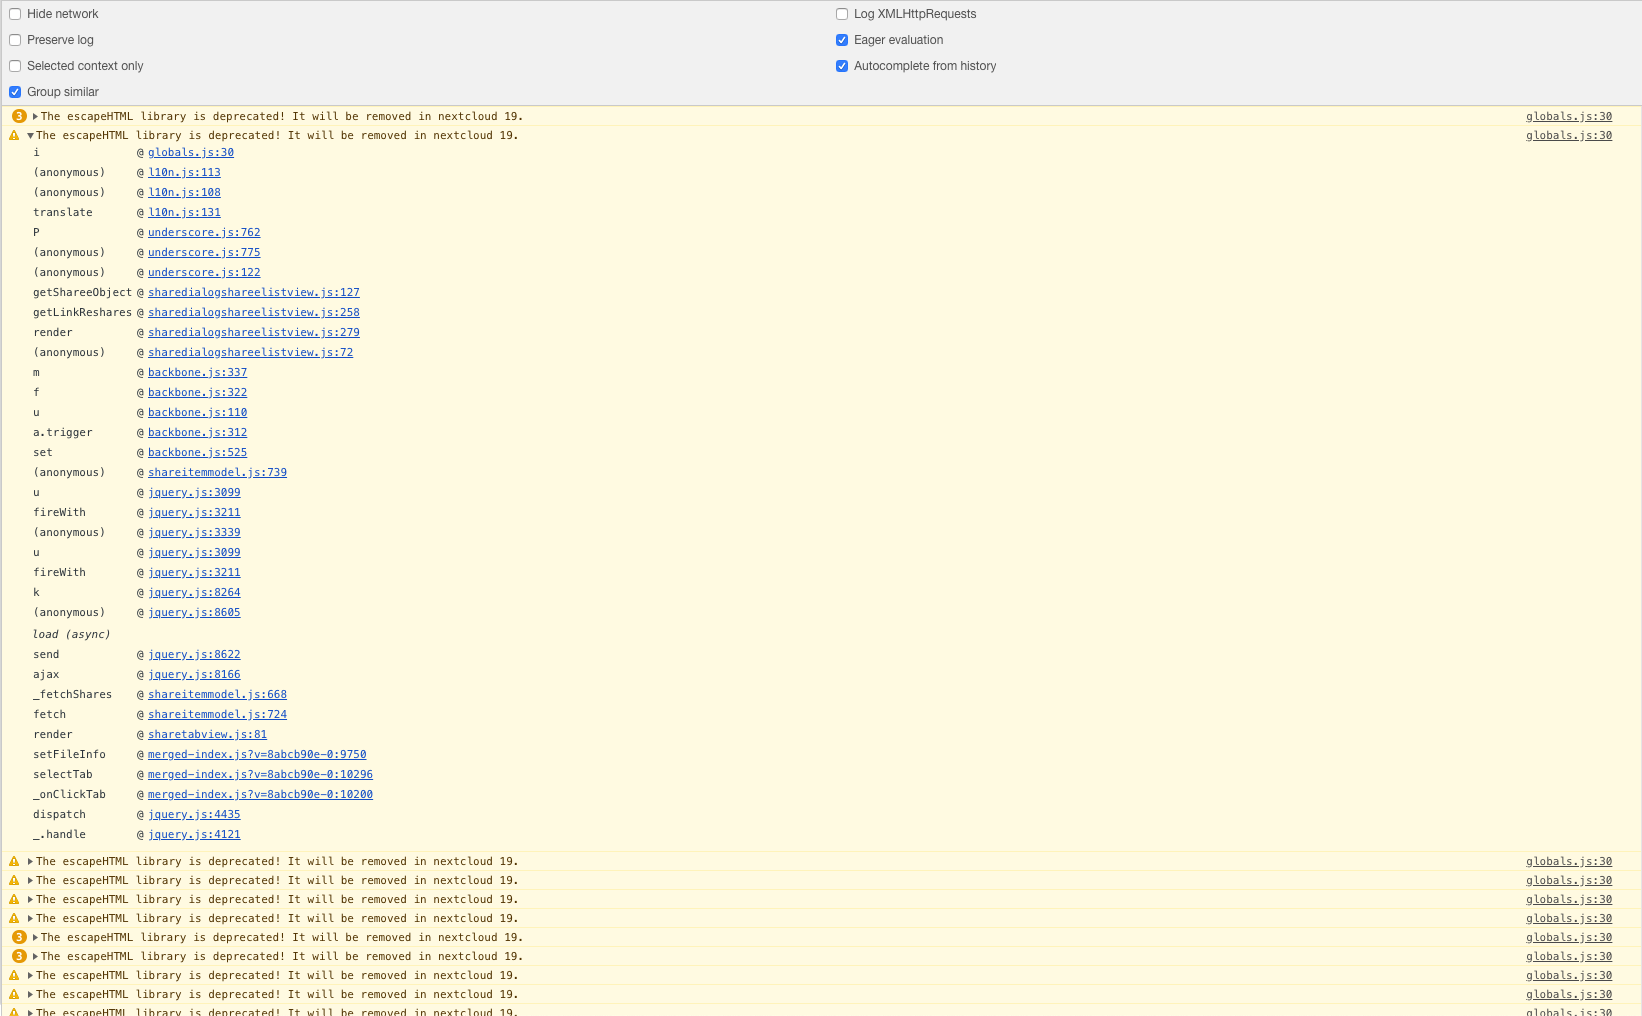Click the 'load (async)' stack entry
The height and width of the screenshot is (1016, 1642).
[72, 634]
